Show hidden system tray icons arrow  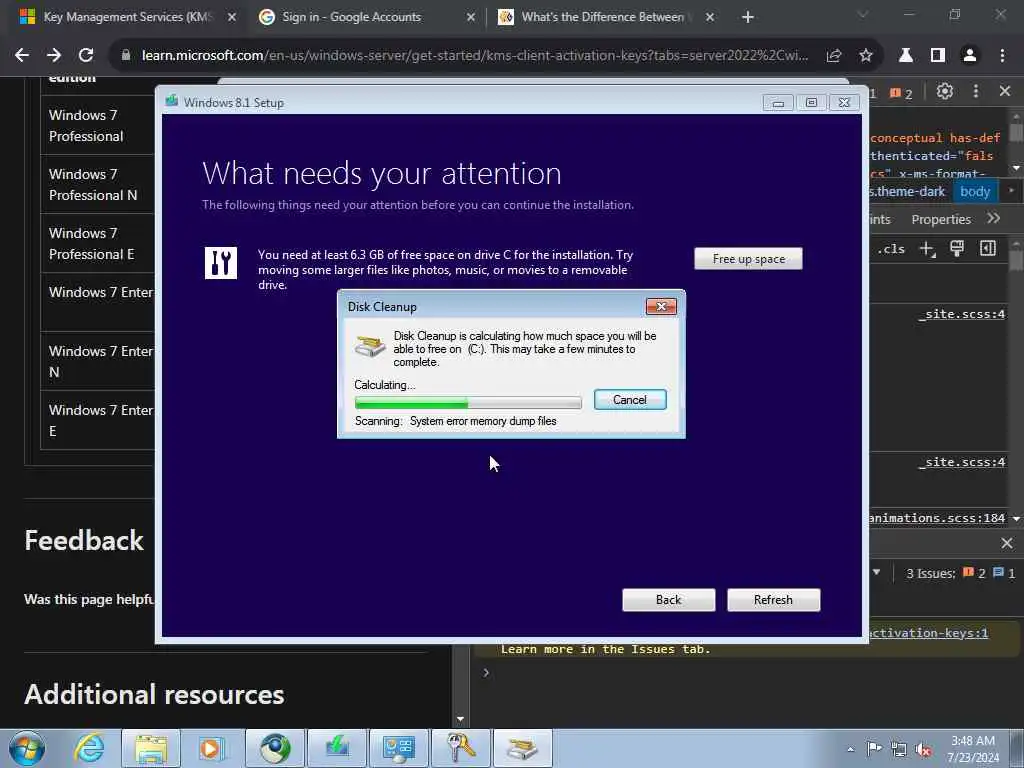(850, 749)
